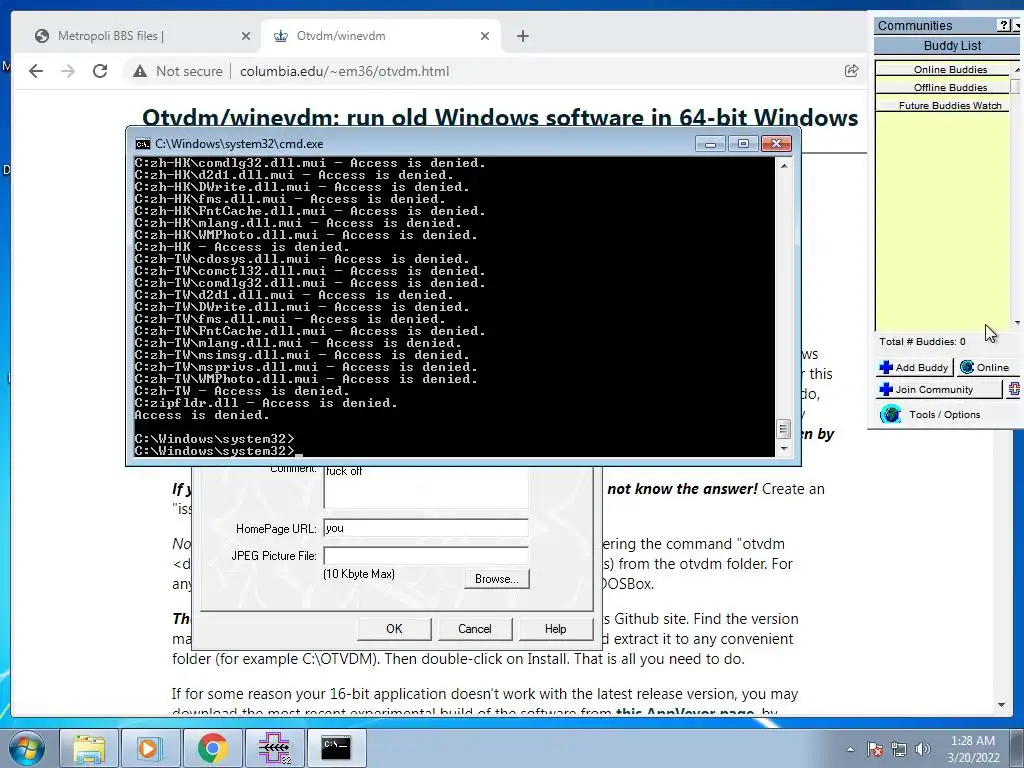
Task: Click the cmd taskbar icon
Action: pos(336,748)
